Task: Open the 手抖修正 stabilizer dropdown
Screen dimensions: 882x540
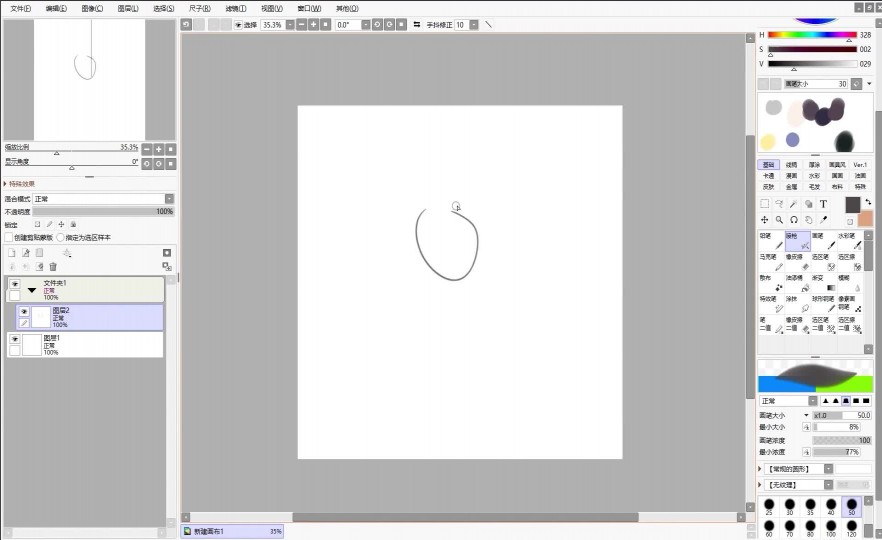Action: (474, 25)
